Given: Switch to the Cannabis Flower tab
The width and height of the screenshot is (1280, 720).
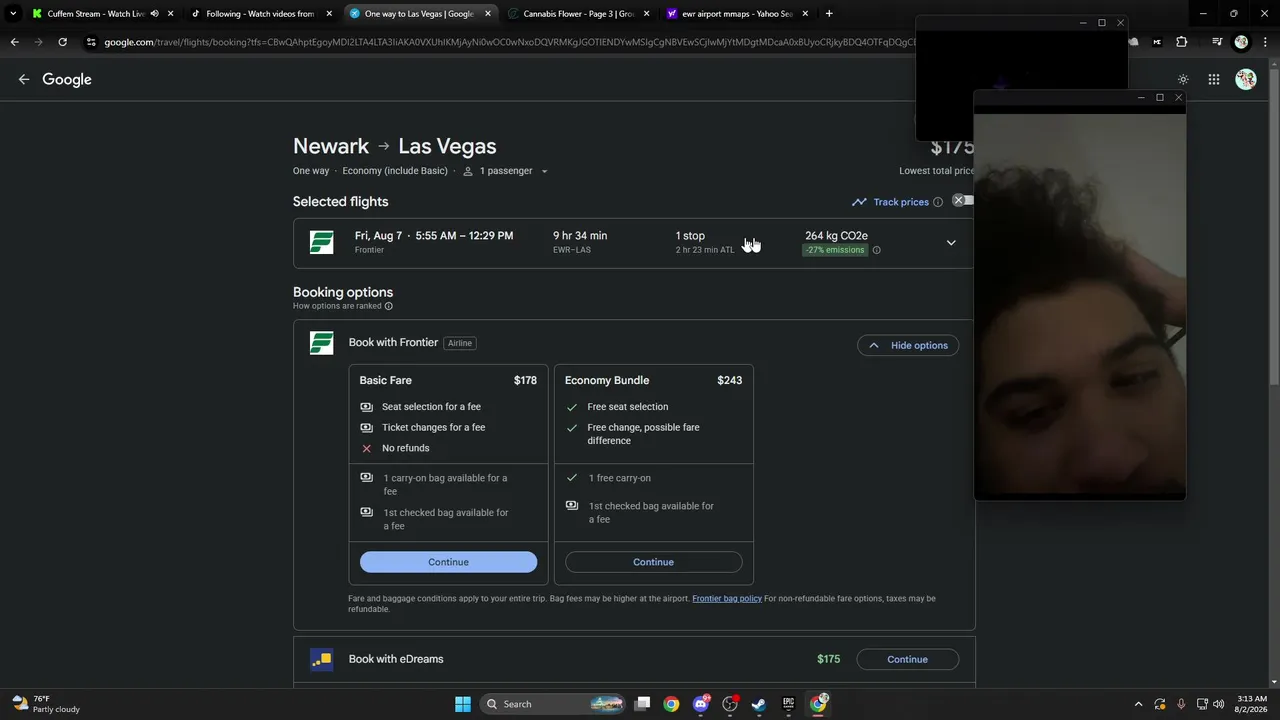Looking at the screenshot, I should pyautogui.click(x=579, y=14).
